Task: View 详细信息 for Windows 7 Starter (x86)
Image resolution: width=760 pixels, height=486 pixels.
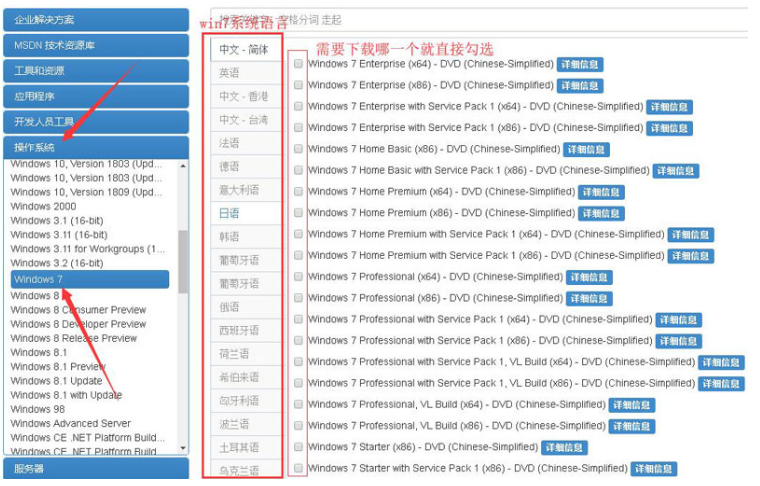Action: 564,448
